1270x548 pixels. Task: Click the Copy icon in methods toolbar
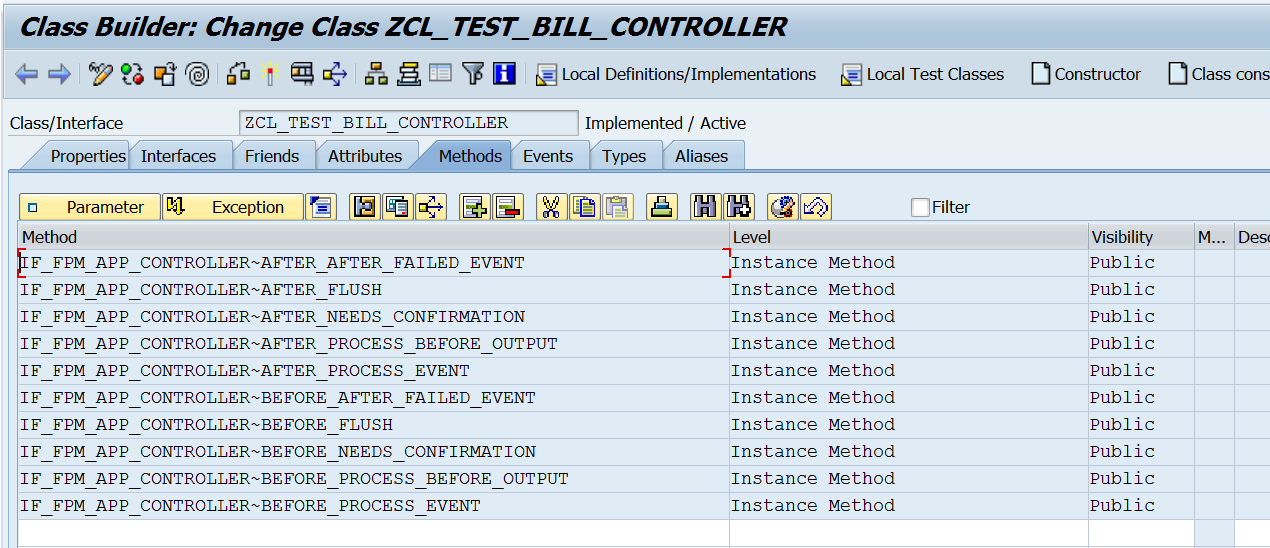(x=585, y=207)
